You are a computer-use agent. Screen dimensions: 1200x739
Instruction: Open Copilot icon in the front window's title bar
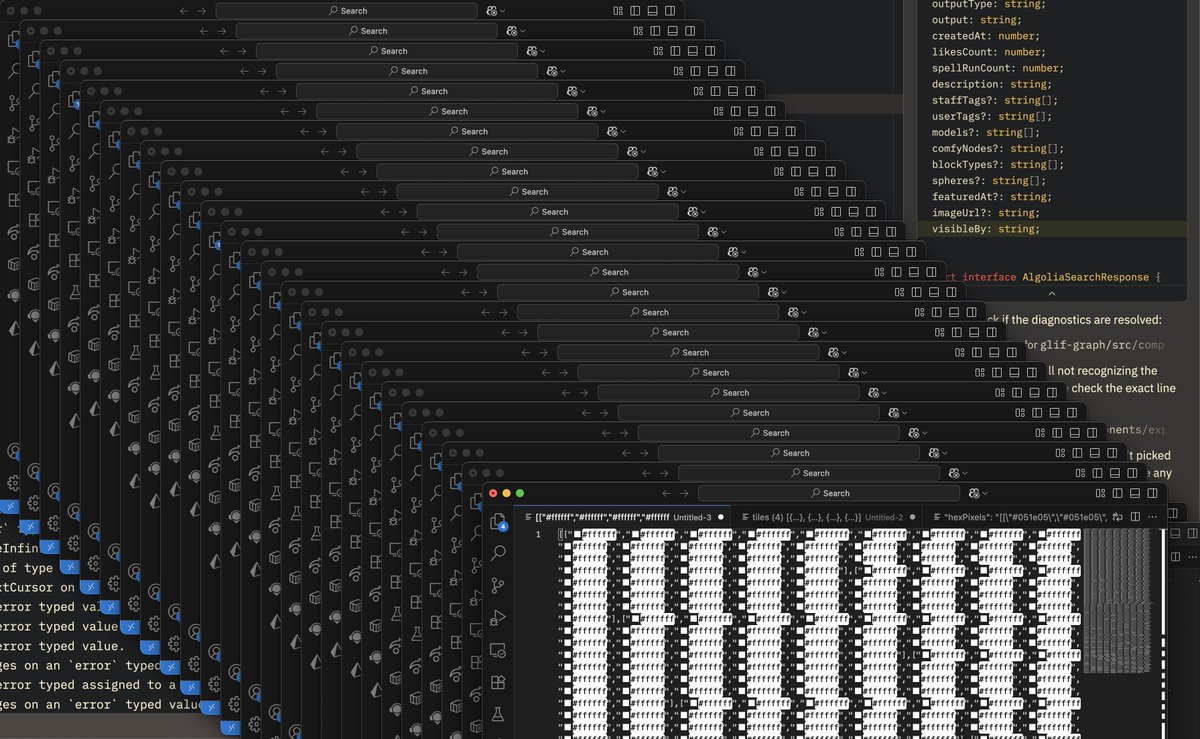(974, 493)
